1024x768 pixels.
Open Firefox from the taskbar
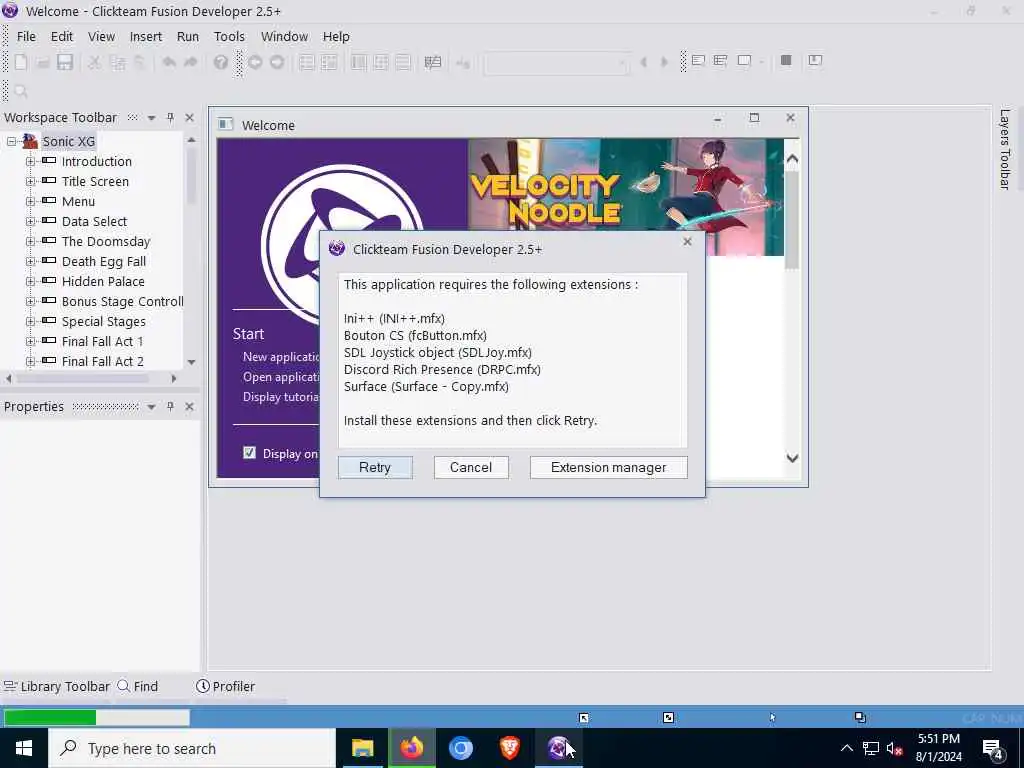pyautogui.click(x=412, y=748)
